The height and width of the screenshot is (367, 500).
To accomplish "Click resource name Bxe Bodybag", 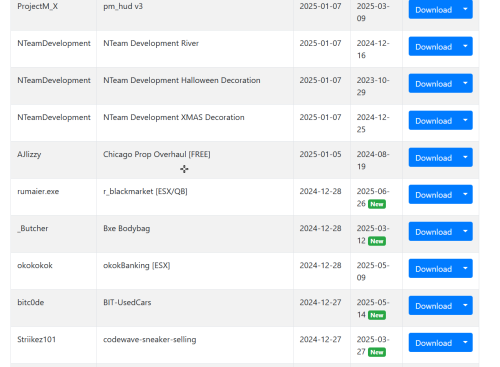I will click(127, 229).
